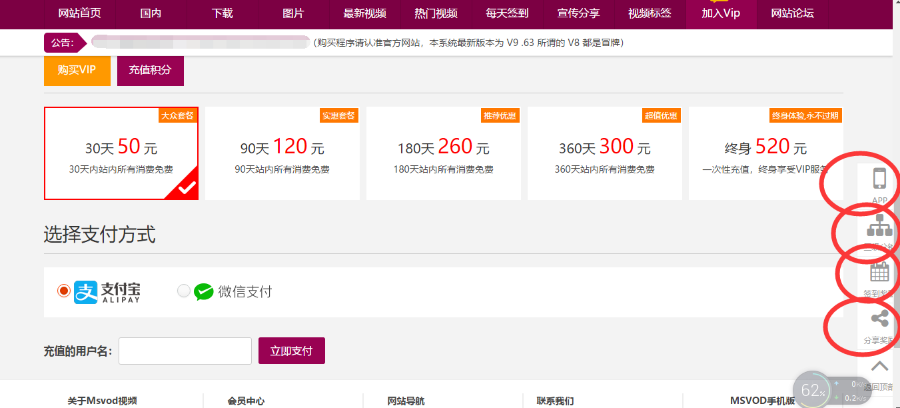This screenshot has width=900, height=408.
Task: Switch to the 充值积分 tab
Action: [150, 71]
